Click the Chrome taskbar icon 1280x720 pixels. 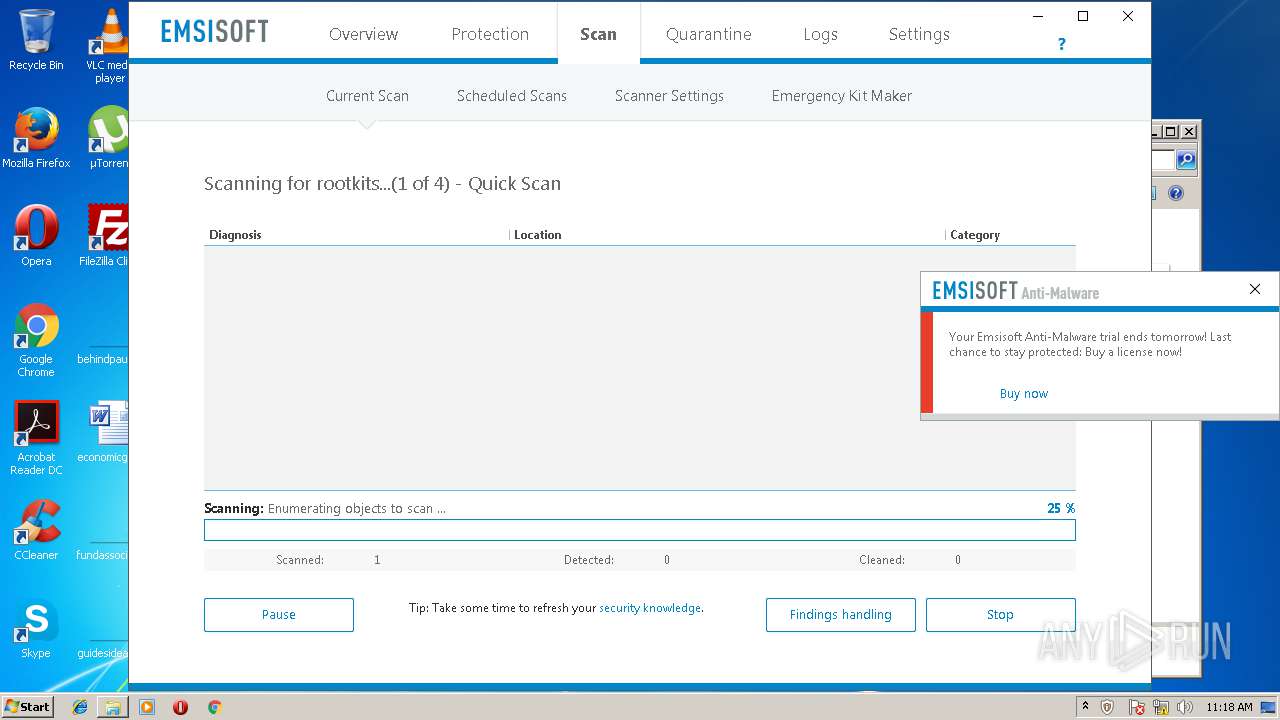214,707
